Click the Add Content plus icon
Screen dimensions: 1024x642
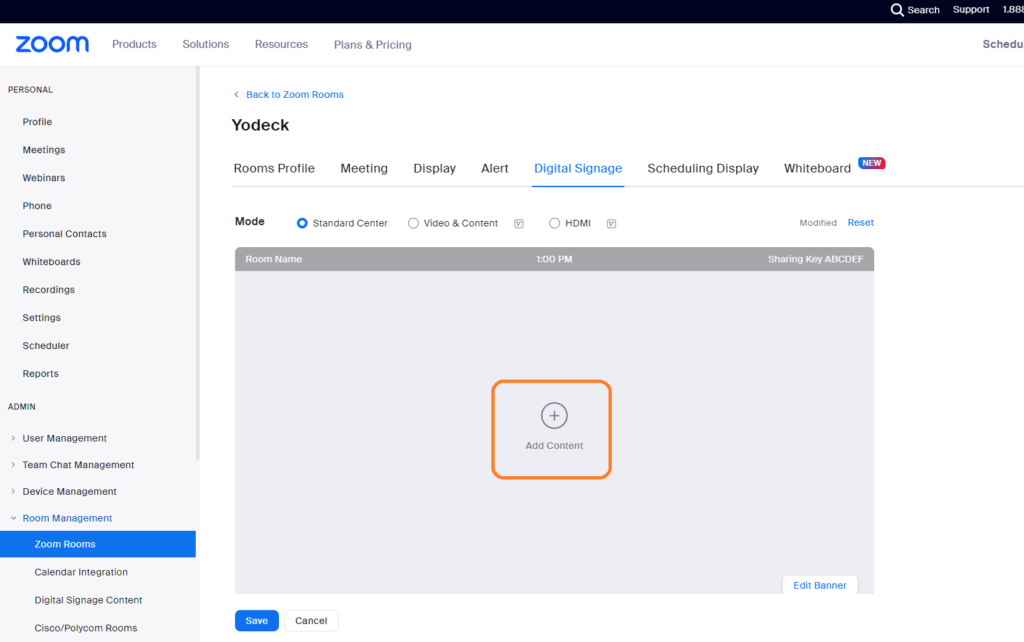[553, 415]
